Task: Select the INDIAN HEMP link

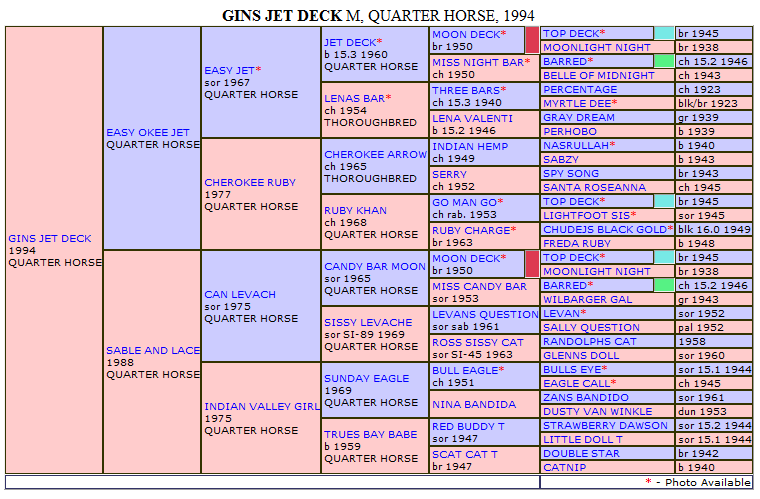Action: (470, 146)
